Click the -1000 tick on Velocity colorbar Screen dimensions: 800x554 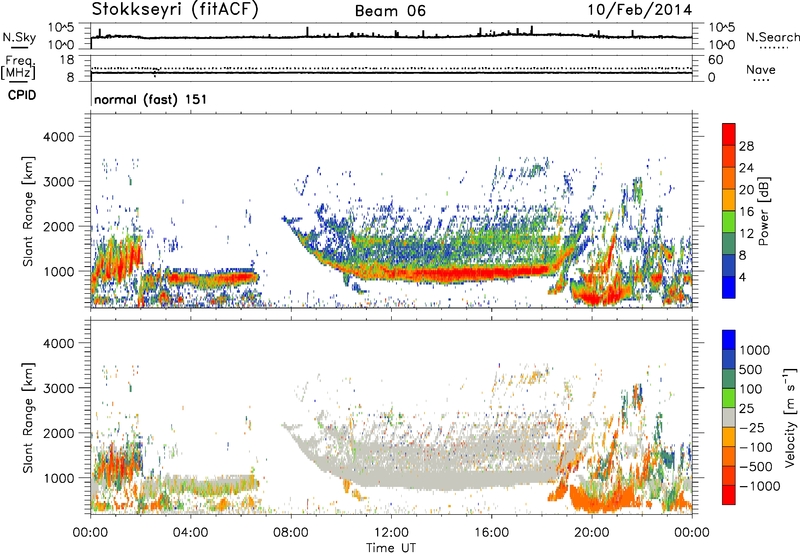tap(760, 486)
